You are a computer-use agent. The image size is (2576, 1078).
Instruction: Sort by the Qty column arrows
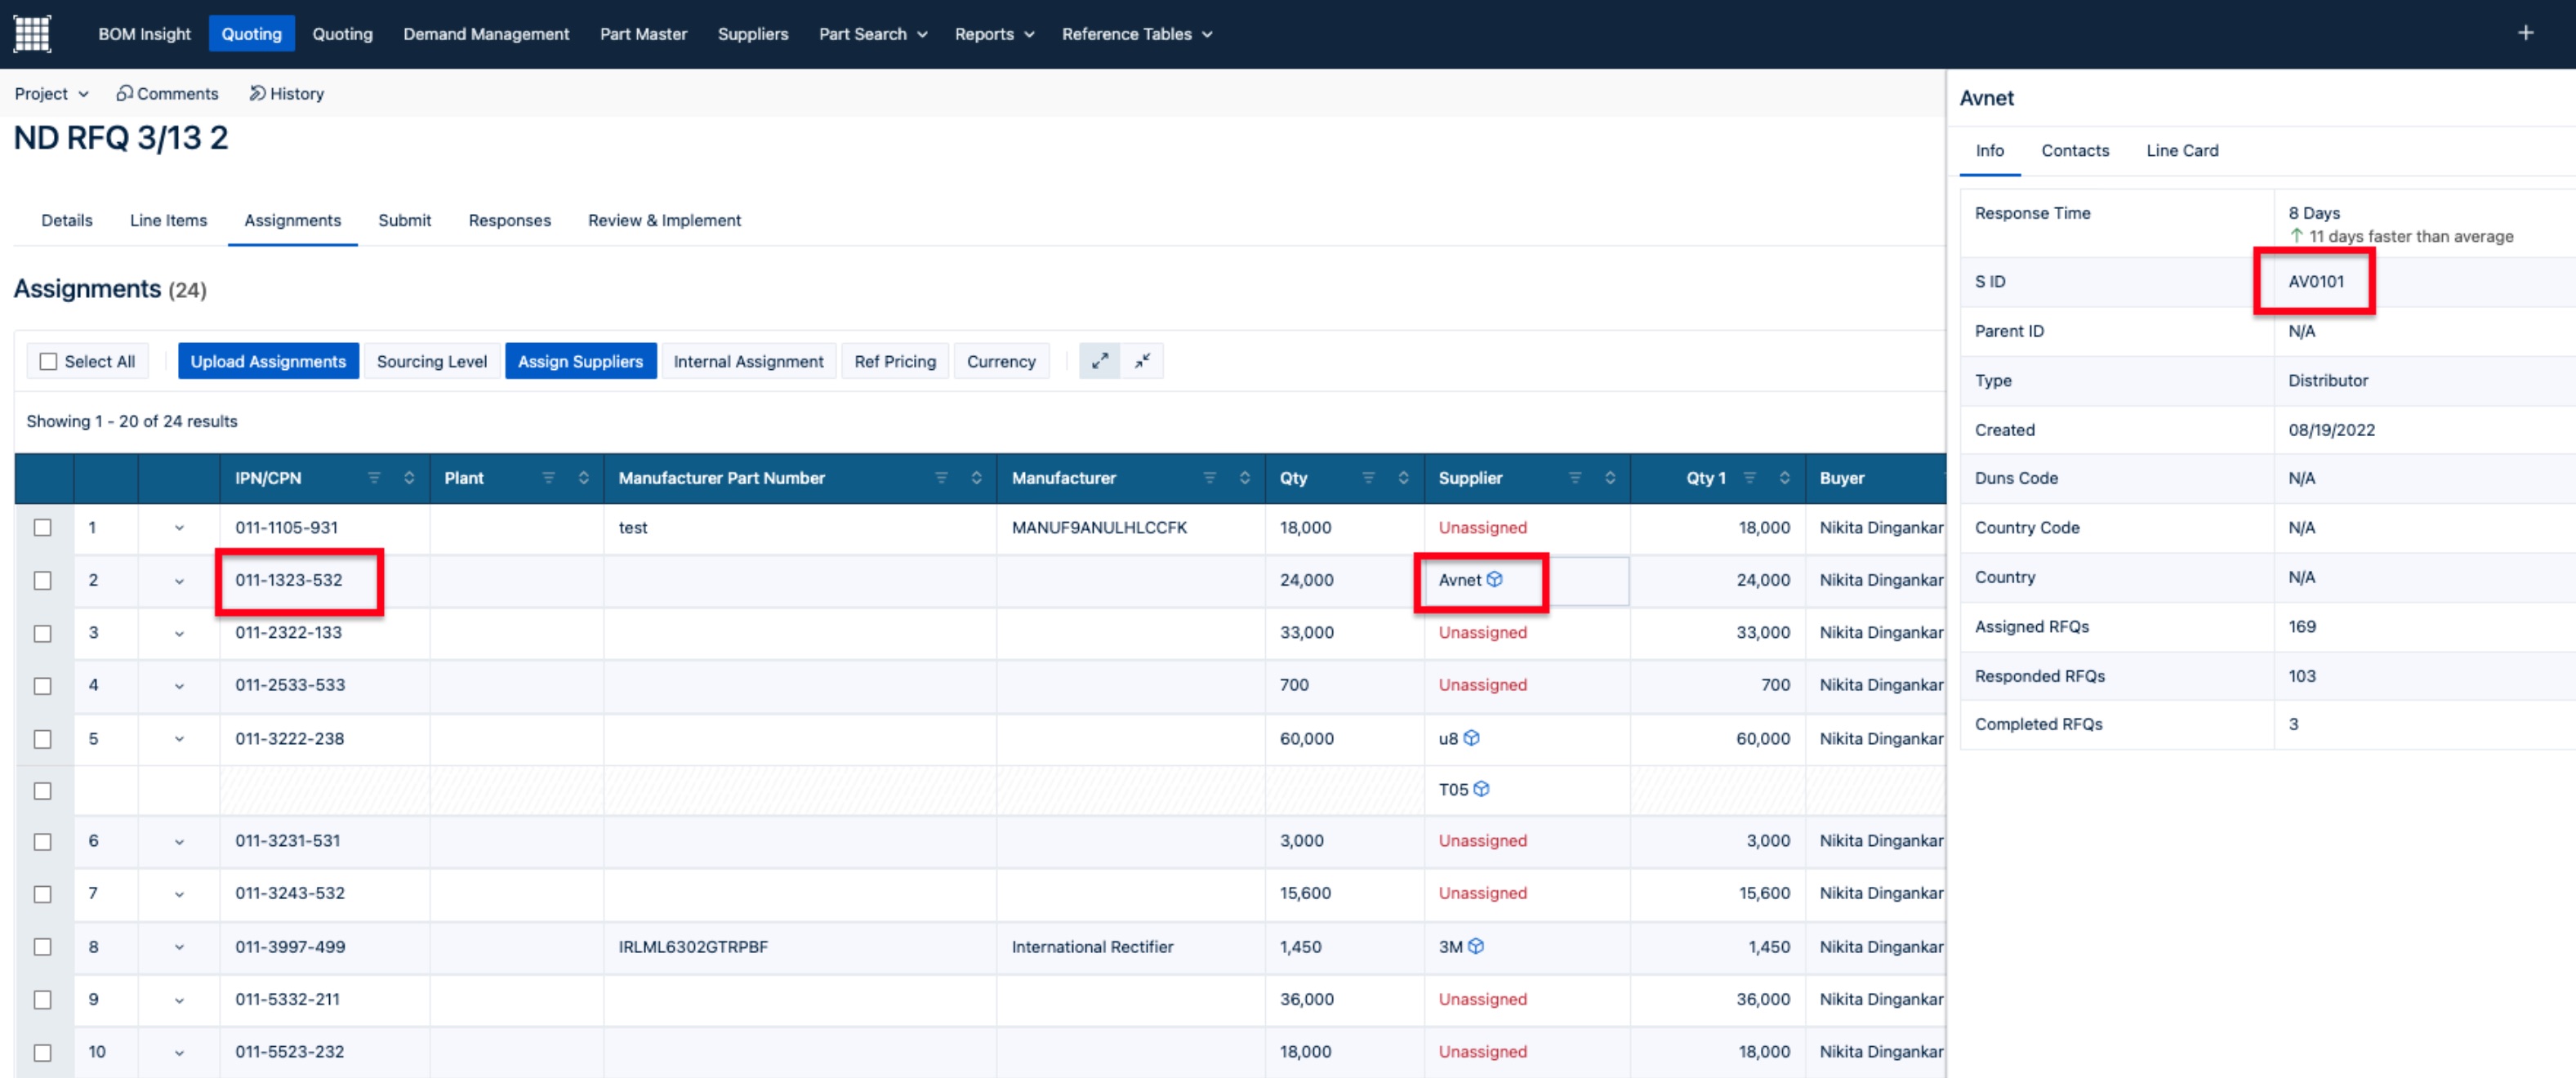pyautogui.click(x=1403, y=478)
